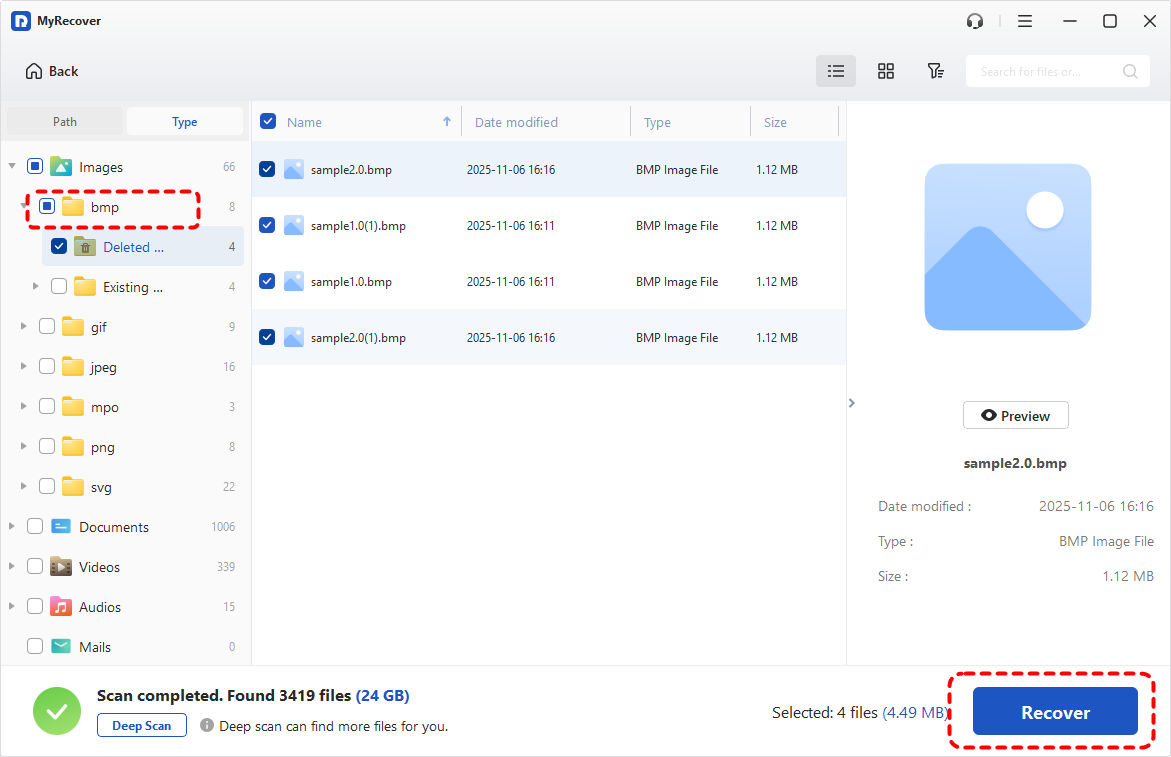Click the Preview button
The image size is (1171, 757).
coord(1015,416)
